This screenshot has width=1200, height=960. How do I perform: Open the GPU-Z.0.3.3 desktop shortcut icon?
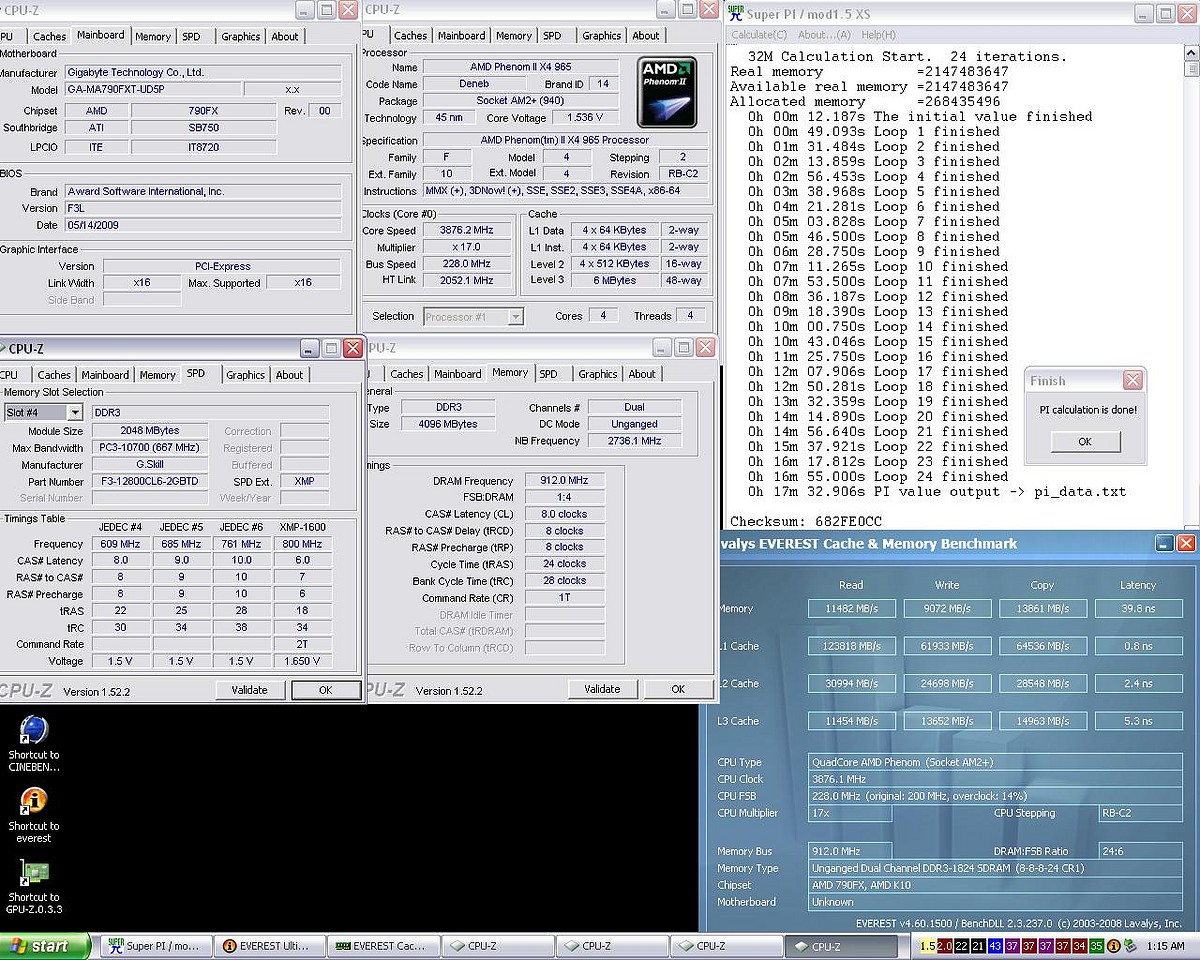(34, 873)
